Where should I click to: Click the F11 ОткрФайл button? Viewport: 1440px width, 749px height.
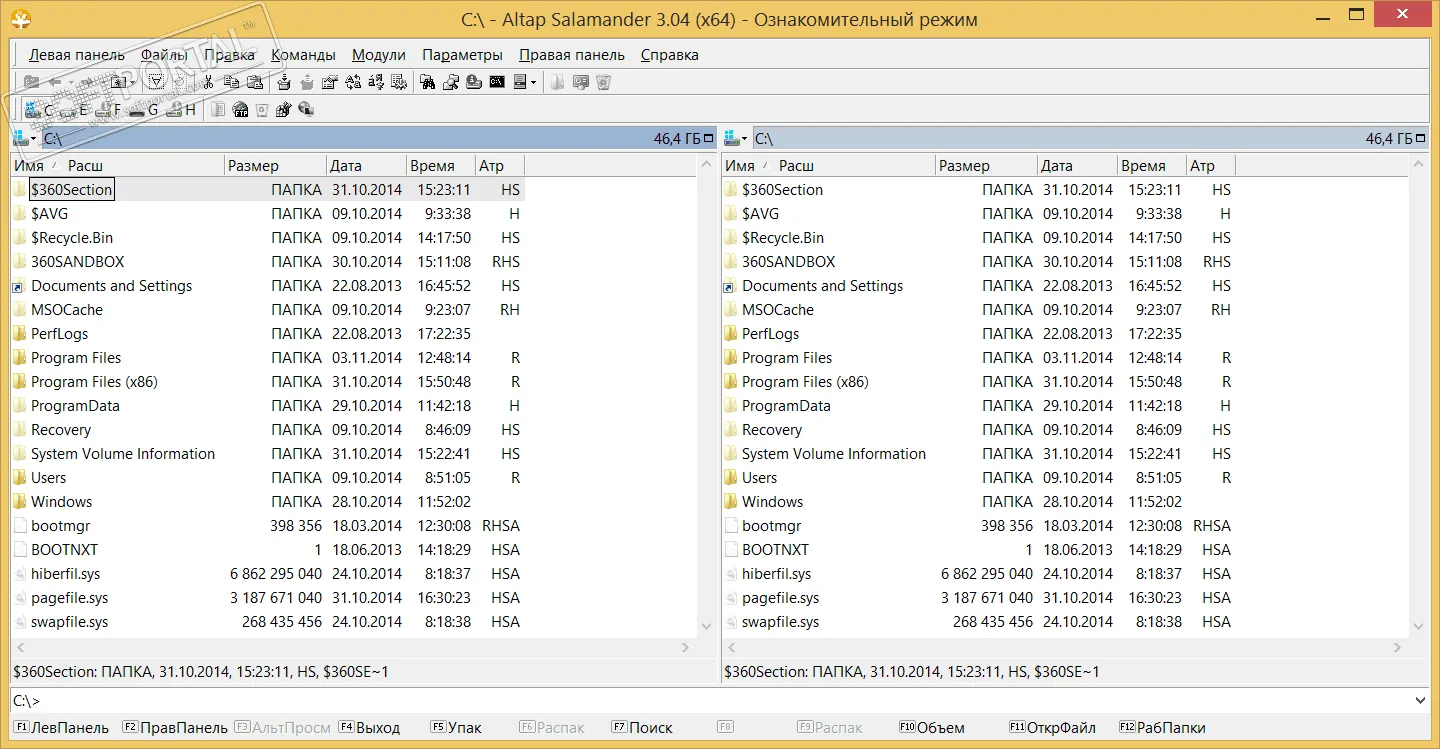click(1052, 728)
